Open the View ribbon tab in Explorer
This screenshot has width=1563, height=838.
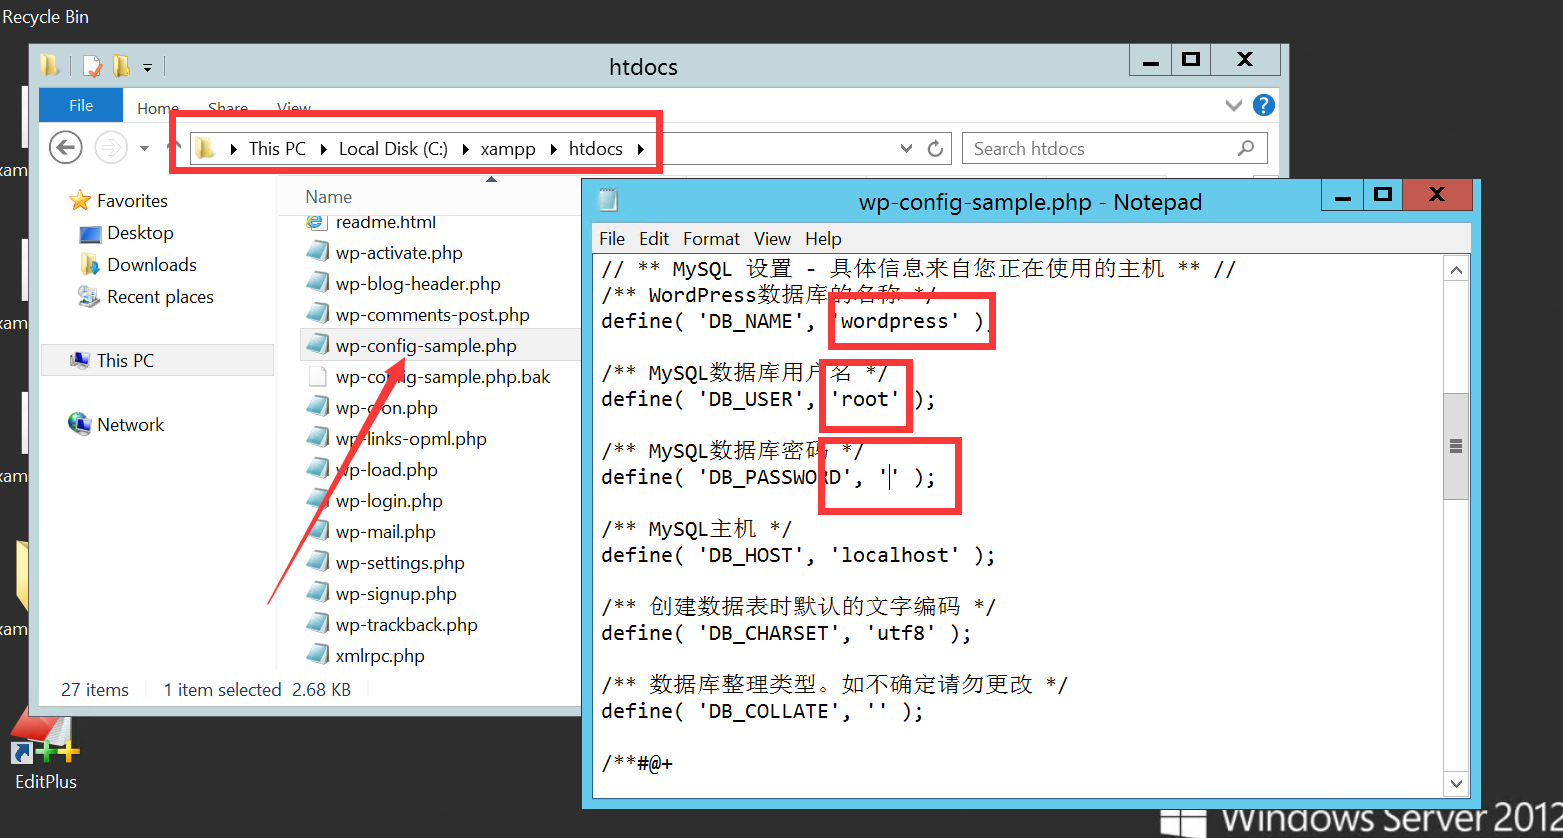pyautogui.click(x=294, y=108)
